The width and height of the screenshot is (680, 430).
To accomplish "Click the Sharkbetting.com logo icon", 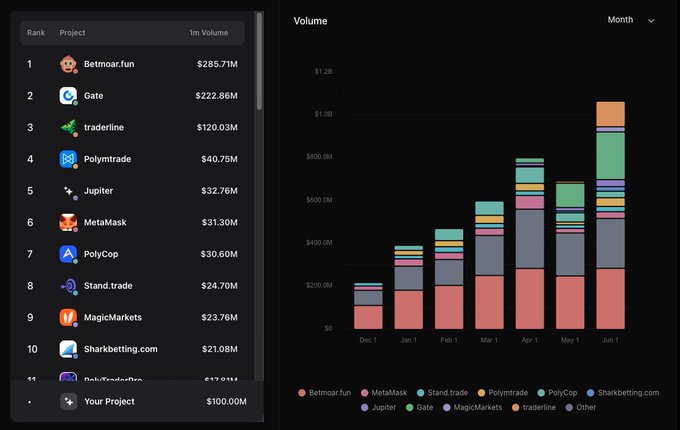I will click(68, 349).
